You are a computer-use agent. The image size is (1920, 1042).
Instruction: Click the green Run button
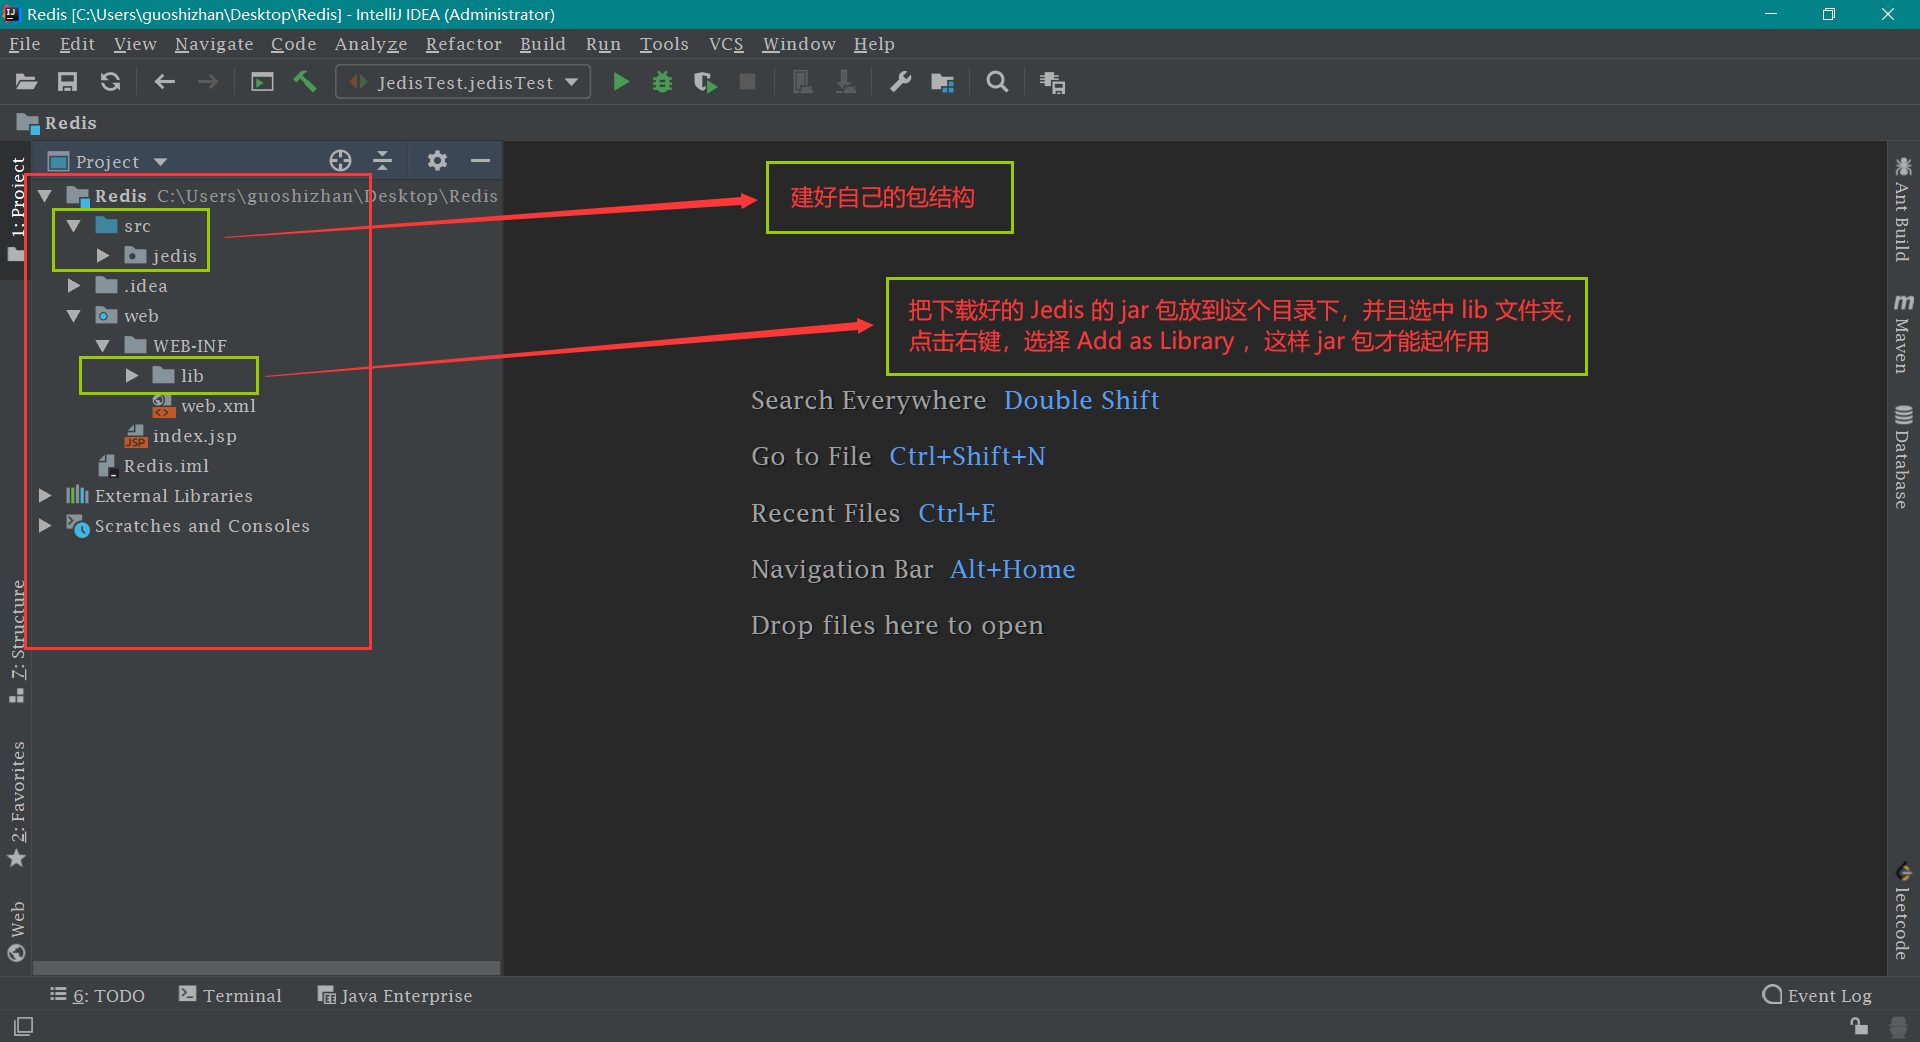point(620,82)
